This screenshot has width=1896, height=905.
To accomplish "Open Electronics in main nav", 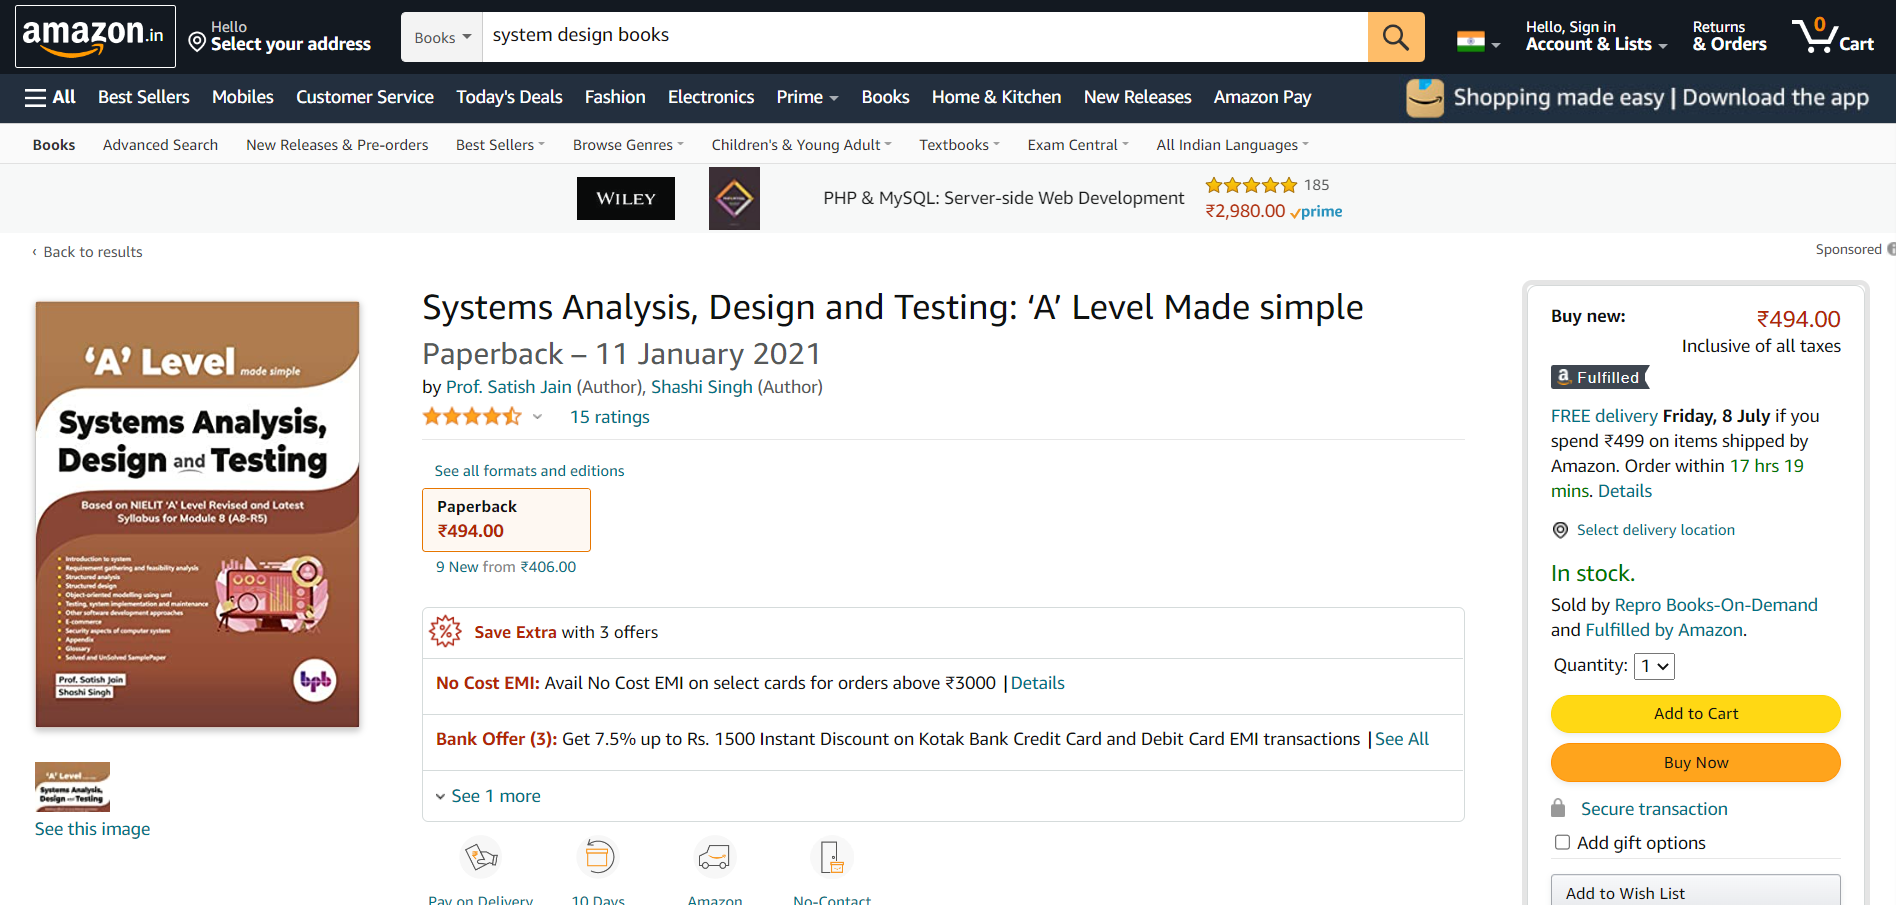I will pyautogui.click(x=711, y=97).
